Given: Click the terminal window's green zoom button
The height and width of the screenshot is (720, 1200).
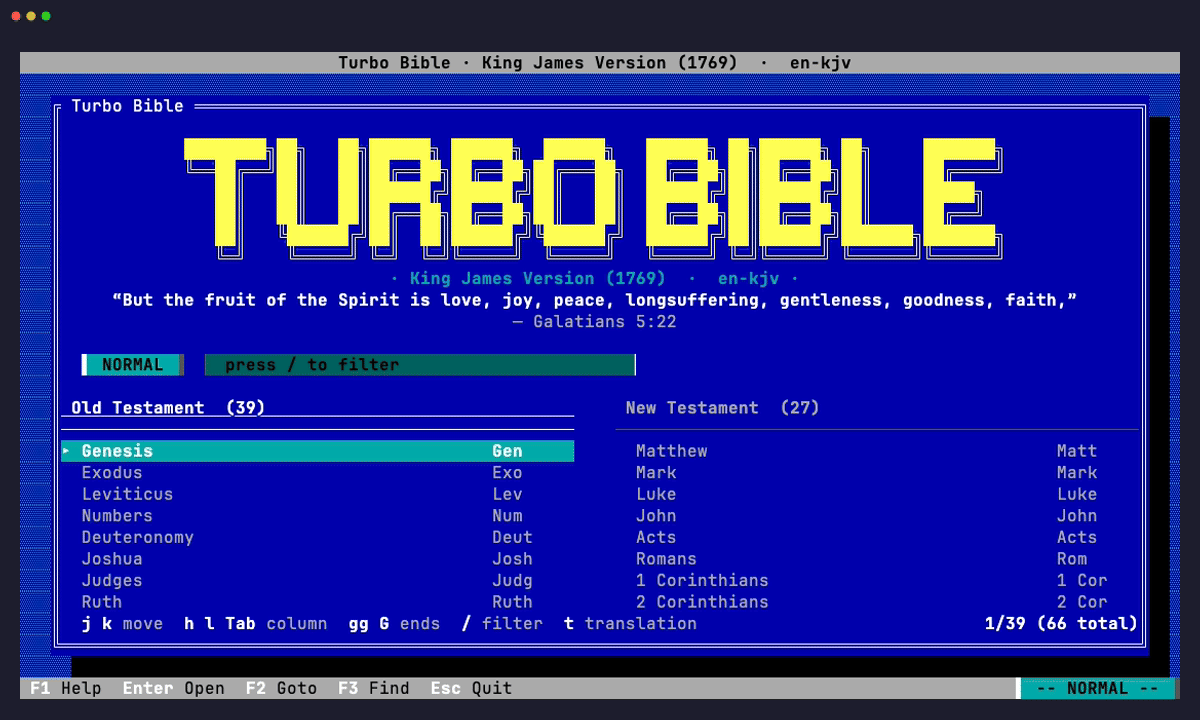Looking at the screenshot, I should point(46,16).
